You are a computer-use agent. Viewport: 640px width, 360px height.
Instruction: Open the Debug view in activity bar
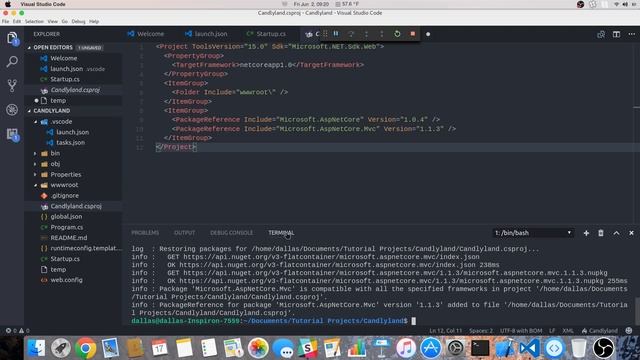pos(12,109)
